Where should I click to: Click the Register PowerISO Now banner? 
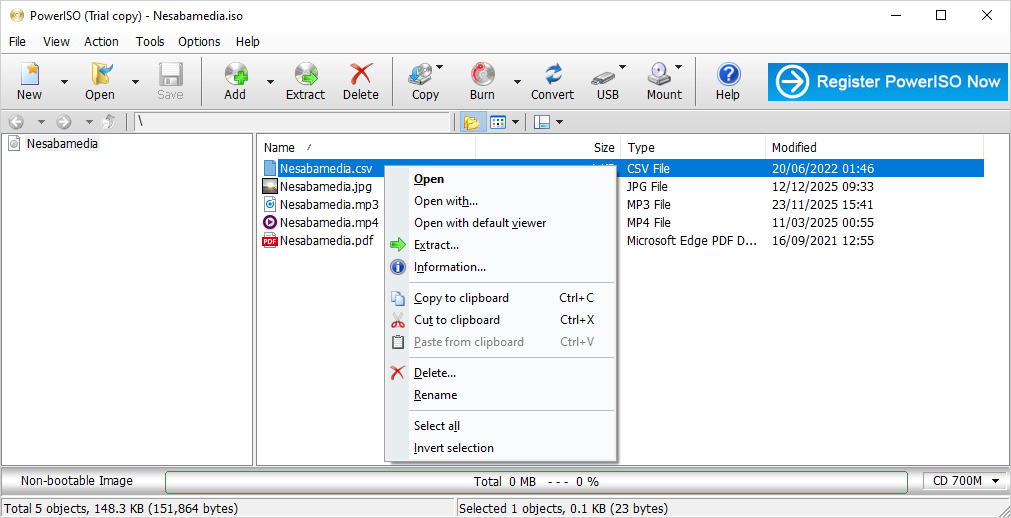point(887,82)
